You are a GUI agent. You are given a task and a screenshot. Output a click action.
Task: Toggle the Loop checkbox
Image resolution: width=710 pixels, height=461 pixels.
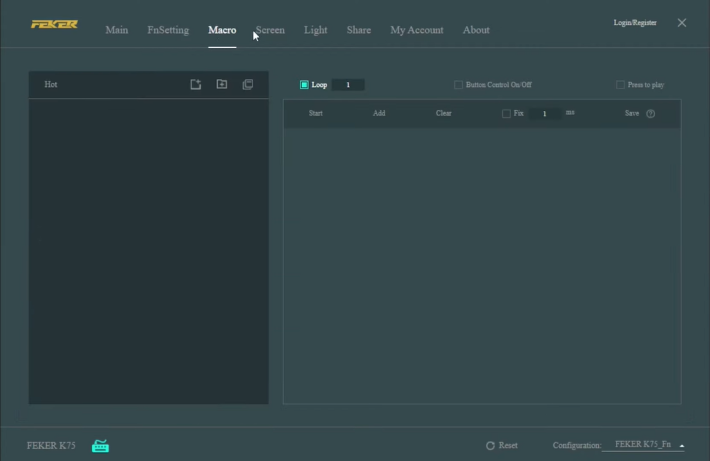304,85
